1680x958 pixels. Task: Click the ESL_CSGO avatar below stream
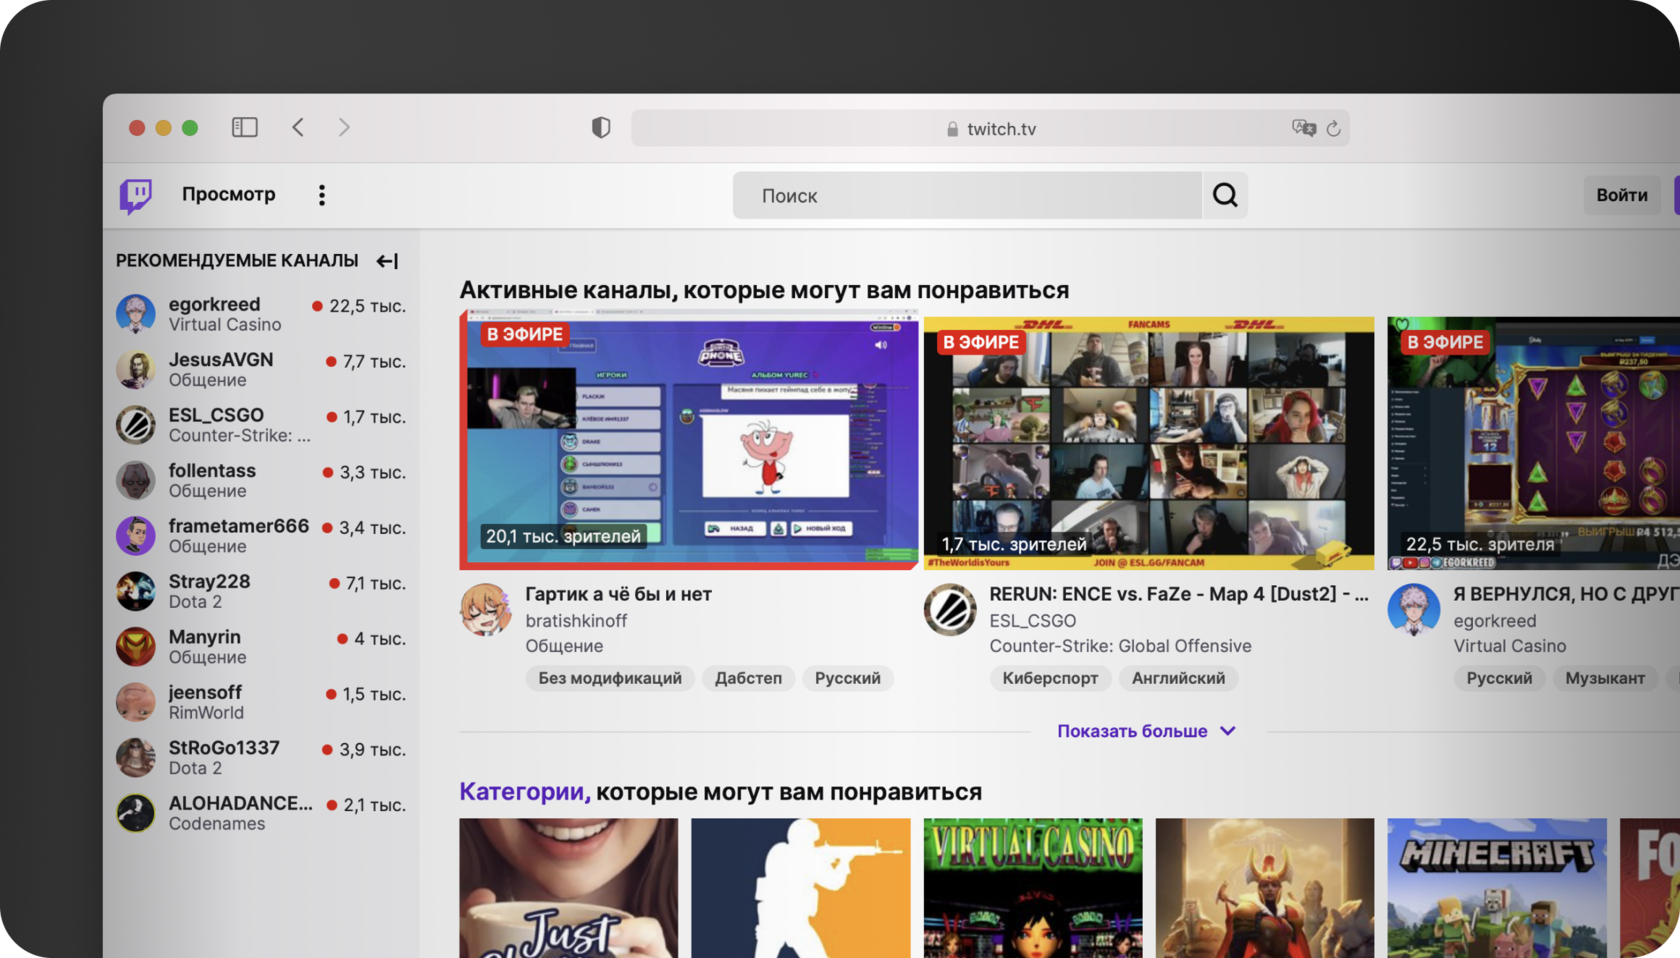point(949,610)
